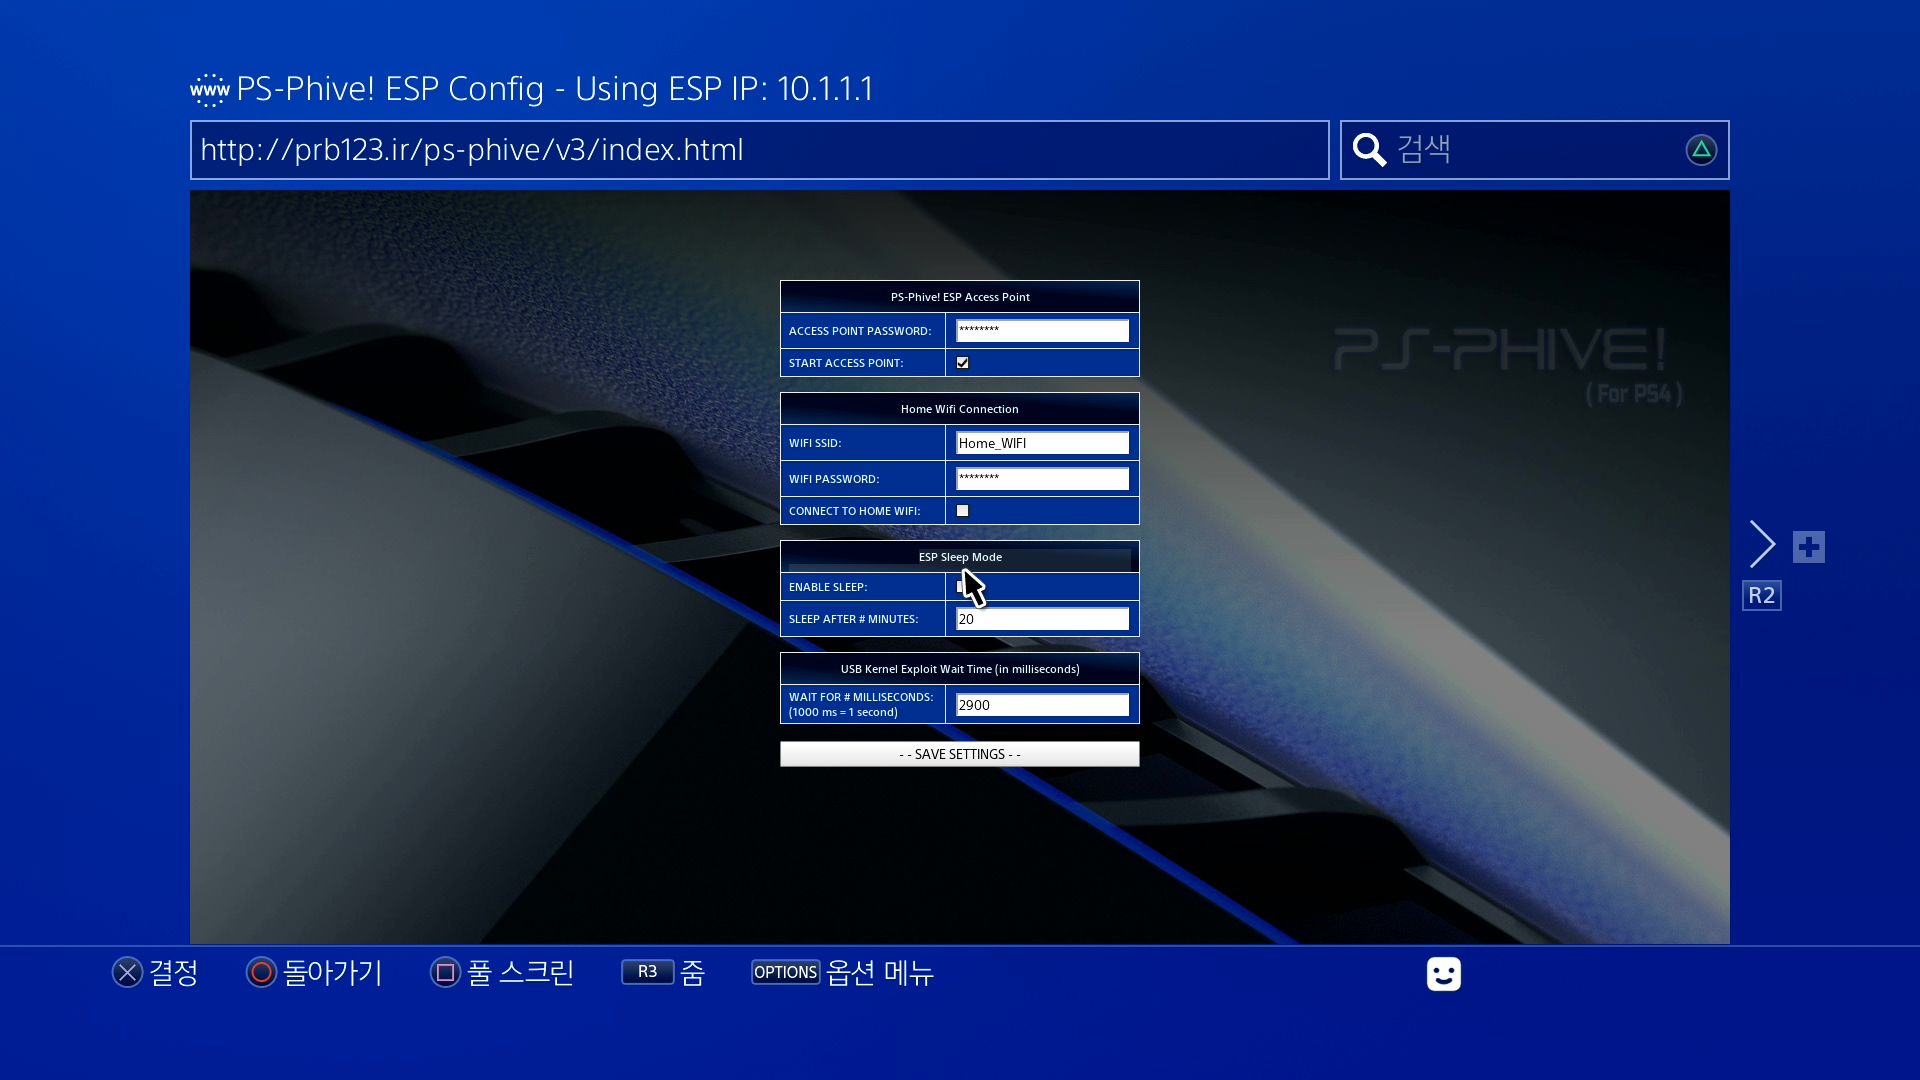The height and width of the screenshot is (1080, 1920).
Task: Click the Sleep After # Minutes field
Action: pyautogui.click(x=1043, y=619)
